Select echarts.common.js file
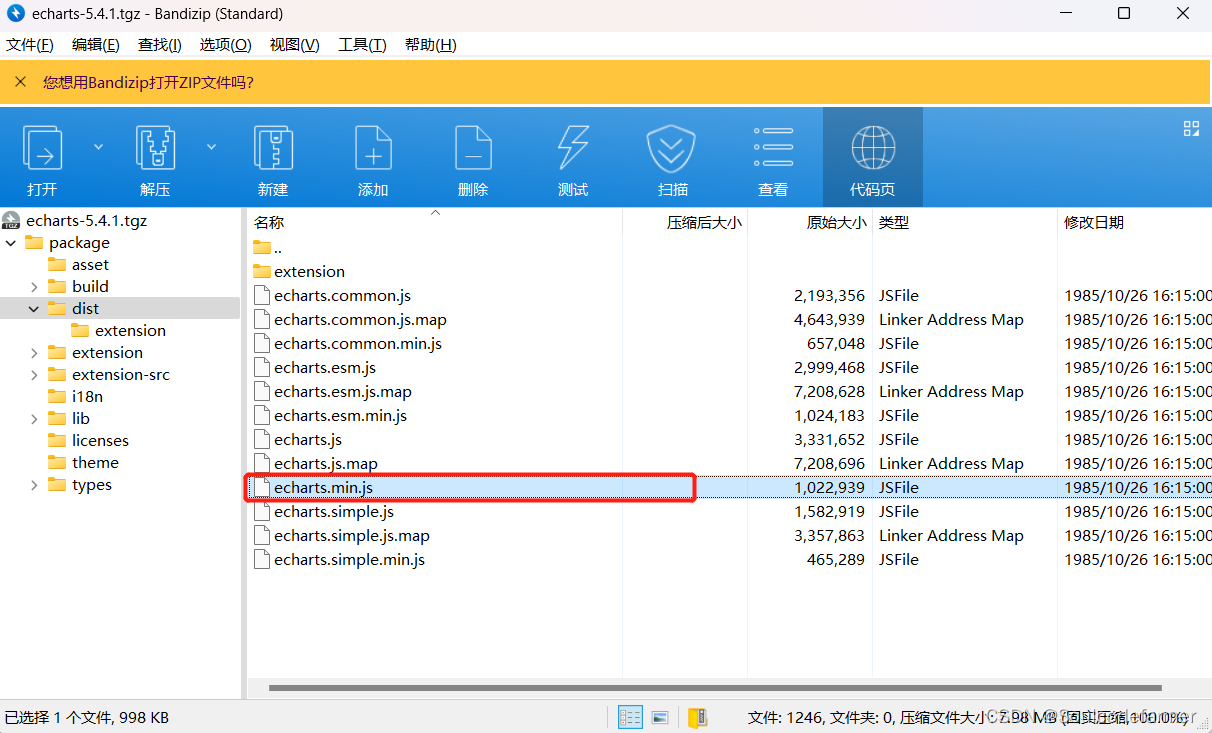This screenshot has width=1212, height=733. 332,295
